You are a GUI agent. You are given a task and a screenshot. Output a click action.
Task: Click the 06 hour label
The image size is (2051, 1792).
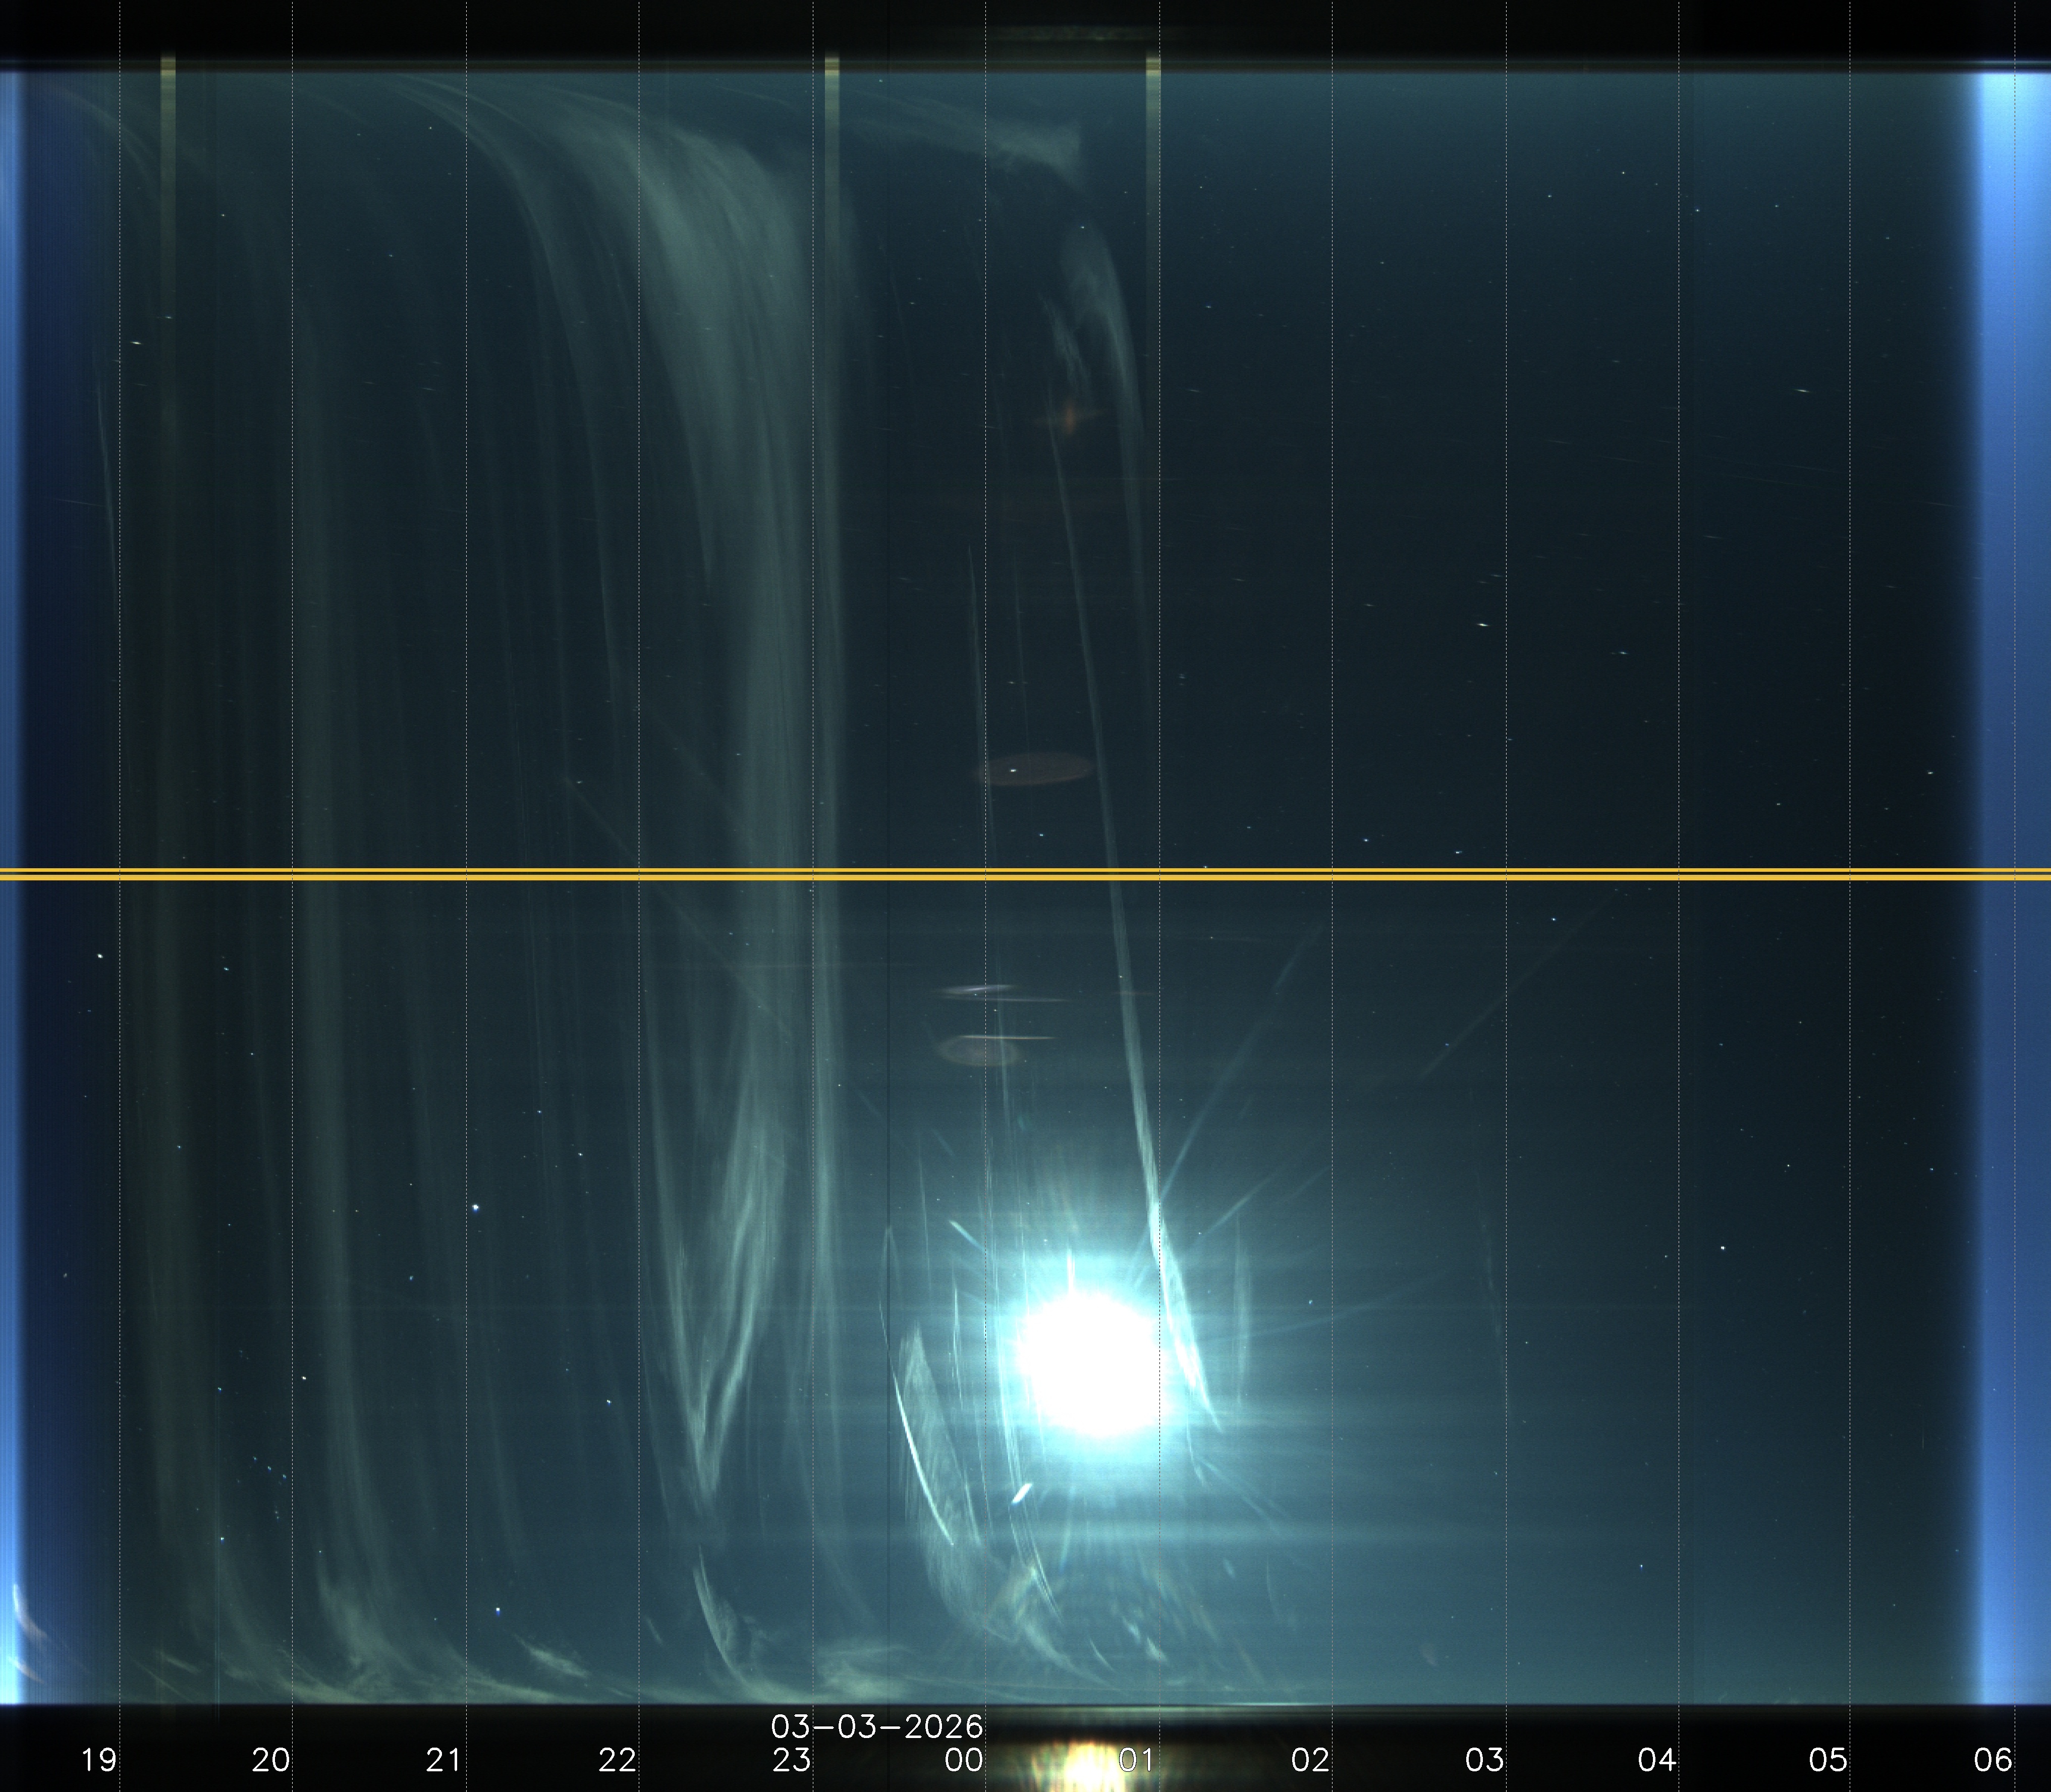click(x=1993, y=1759)
